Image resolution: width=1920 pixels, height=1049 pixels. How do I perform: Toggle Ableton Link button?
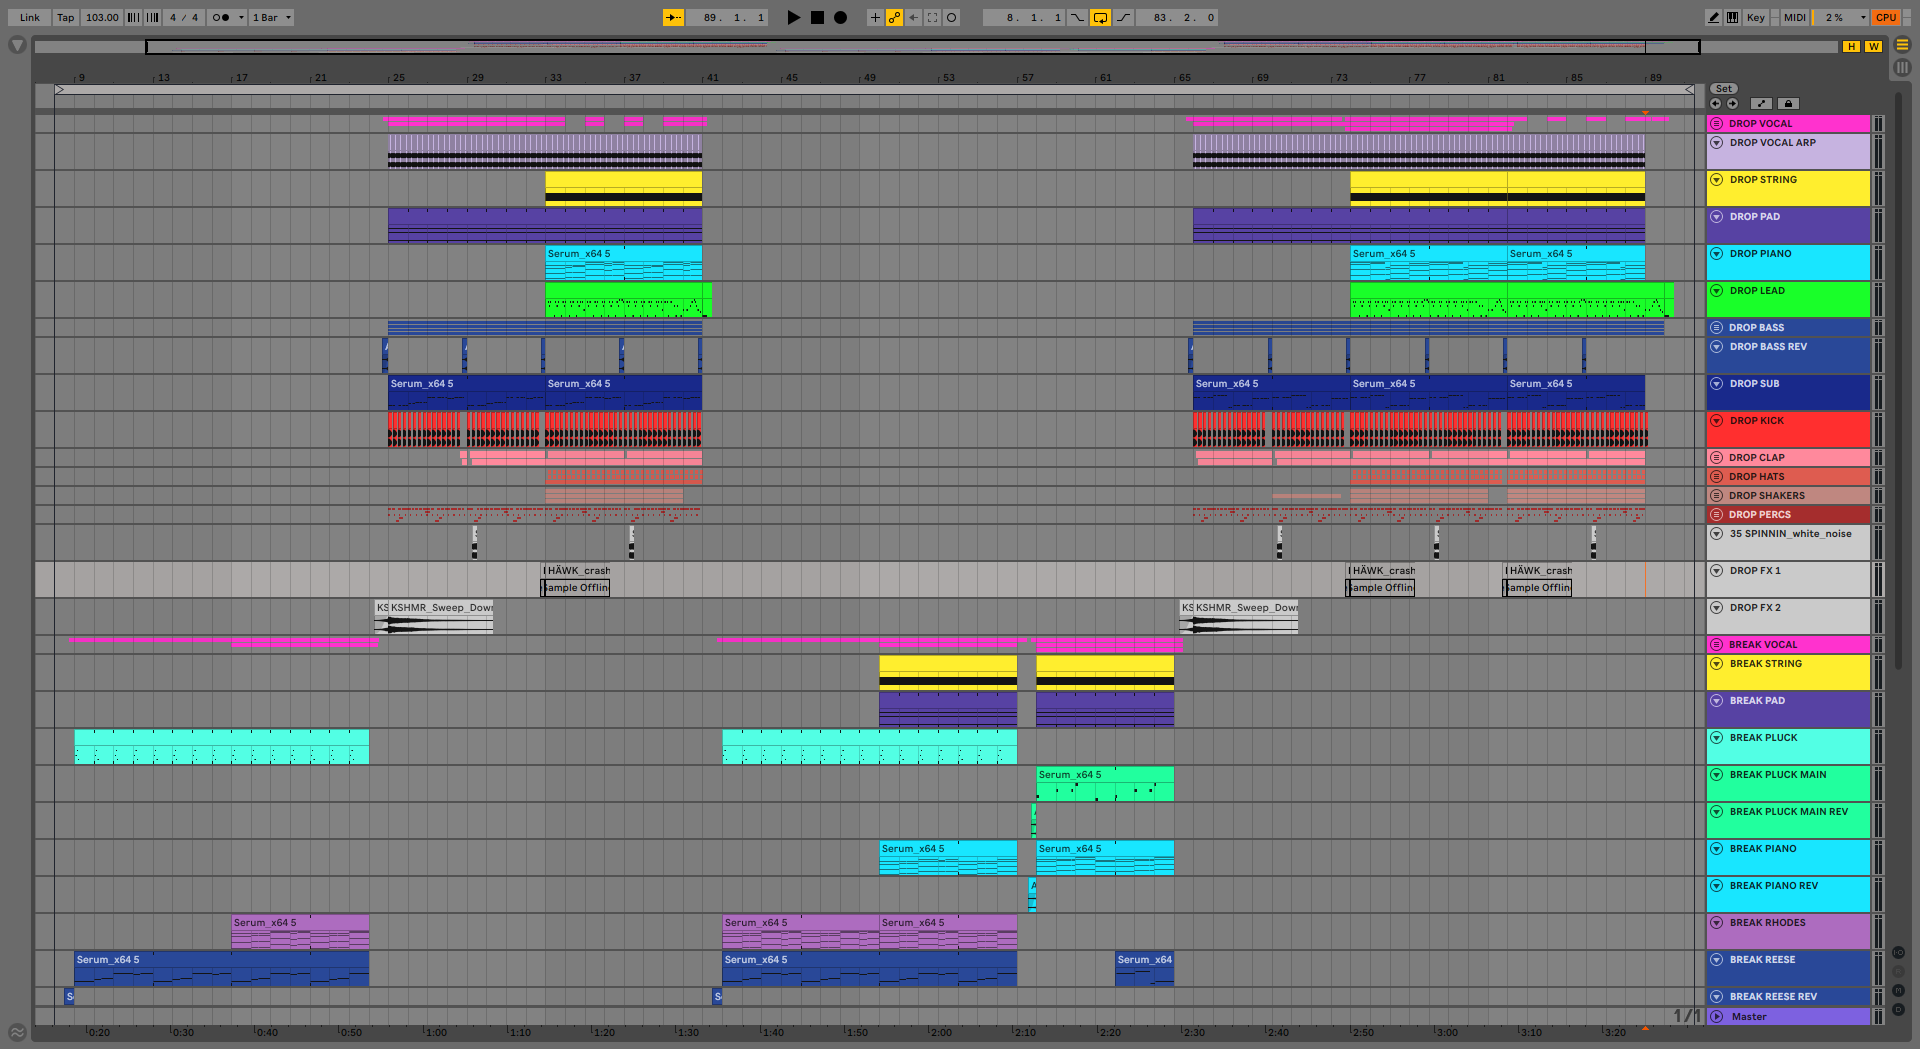(x=30, y=17)
